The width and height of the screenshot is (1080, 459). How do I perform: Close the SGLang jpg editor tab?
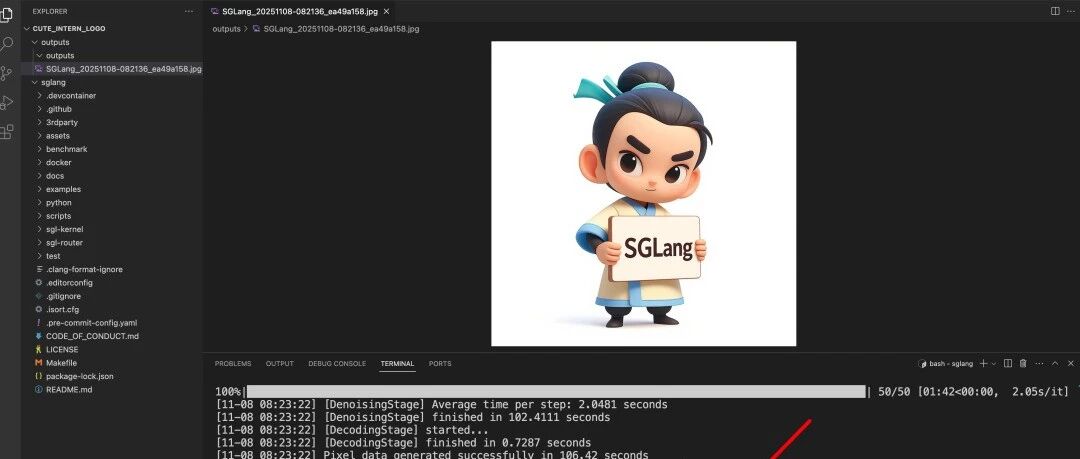(x=386, y=12)
